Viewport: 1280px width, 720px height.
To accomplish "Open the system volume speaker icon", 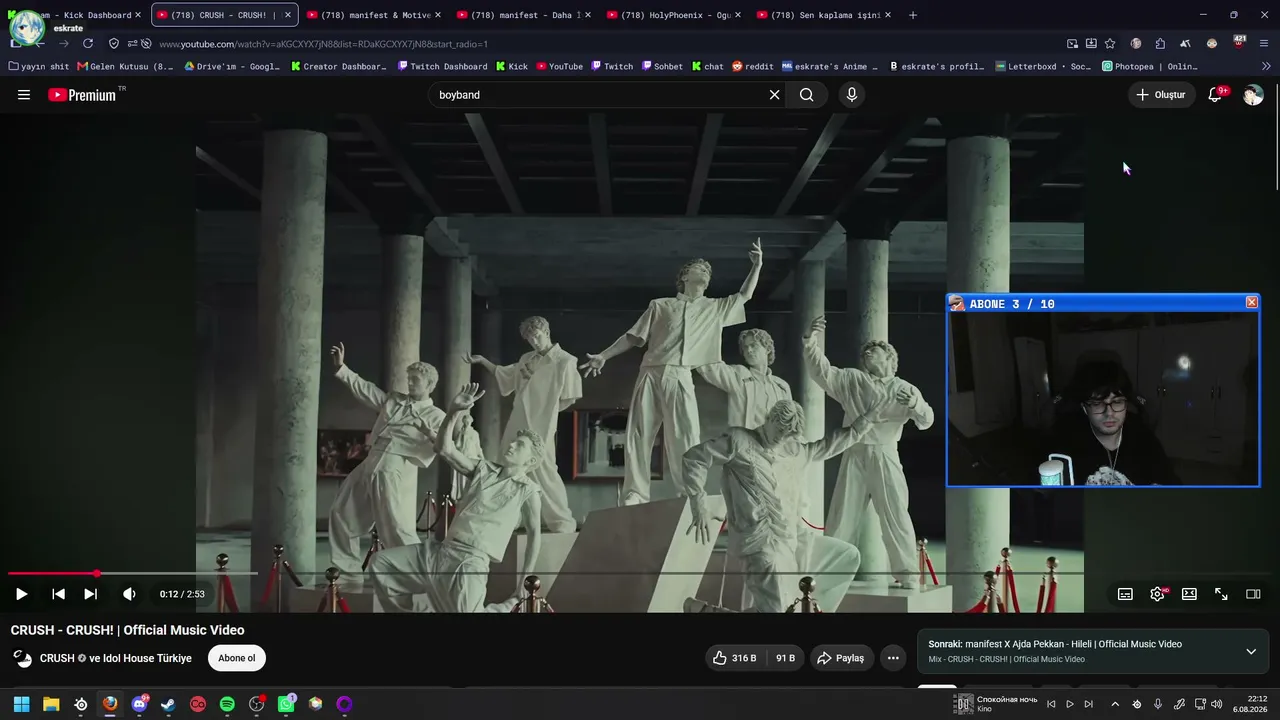I will (1217, 704).
